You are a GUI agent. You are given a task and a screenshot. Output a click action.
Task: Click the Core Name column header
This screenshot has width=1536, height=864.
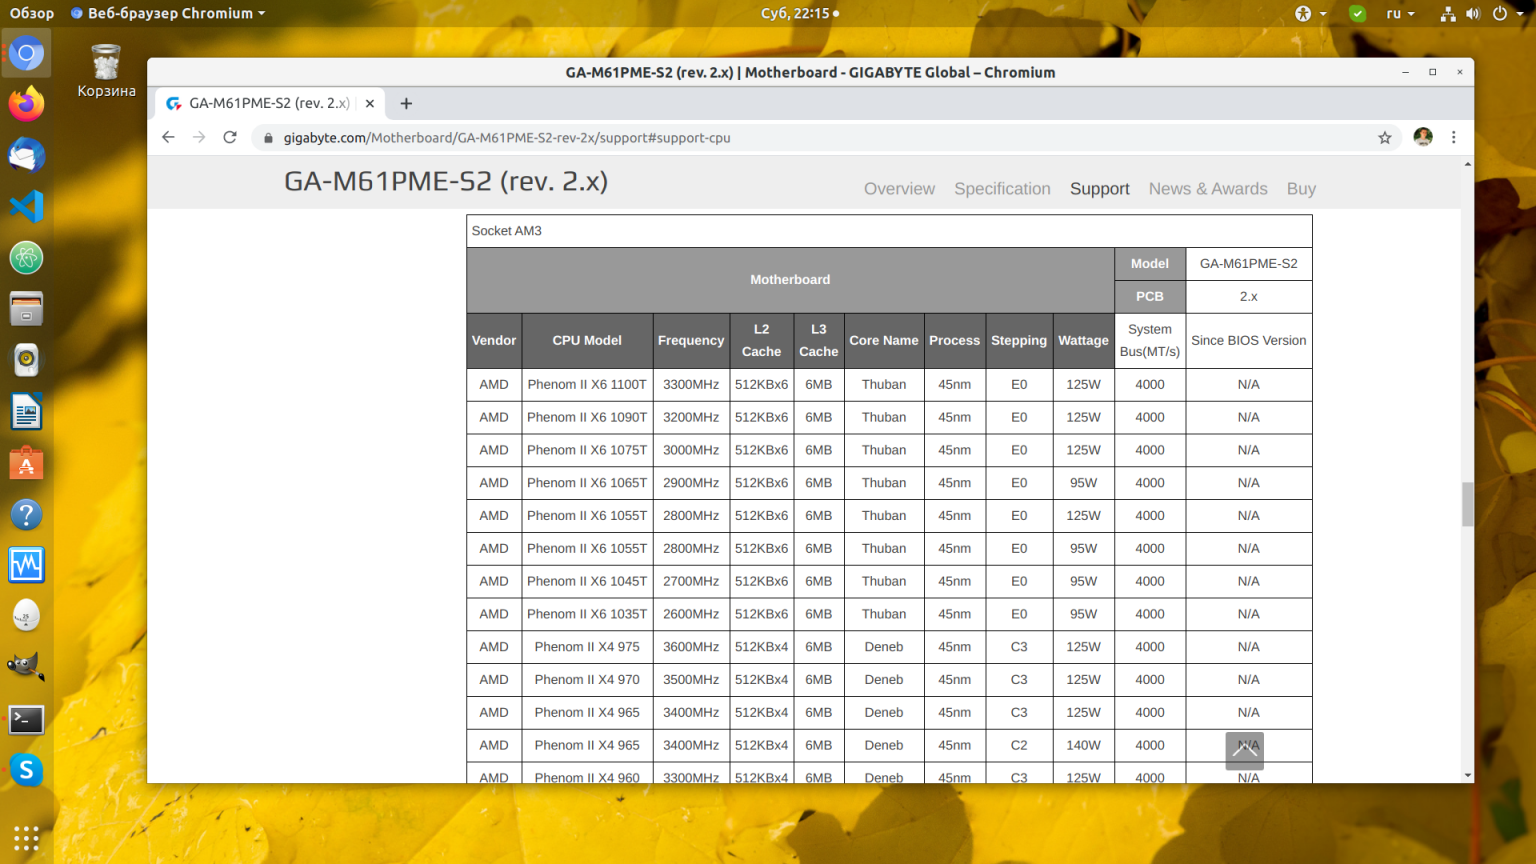[x=884, y=341]
